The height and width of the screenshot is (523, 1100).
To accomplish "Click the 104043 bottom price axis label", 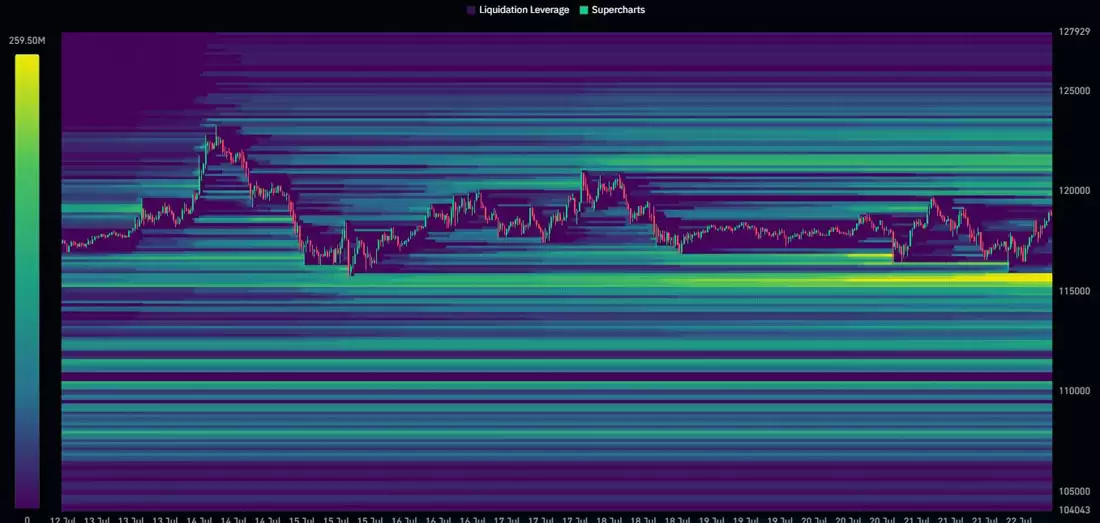I will (1074, 510).
